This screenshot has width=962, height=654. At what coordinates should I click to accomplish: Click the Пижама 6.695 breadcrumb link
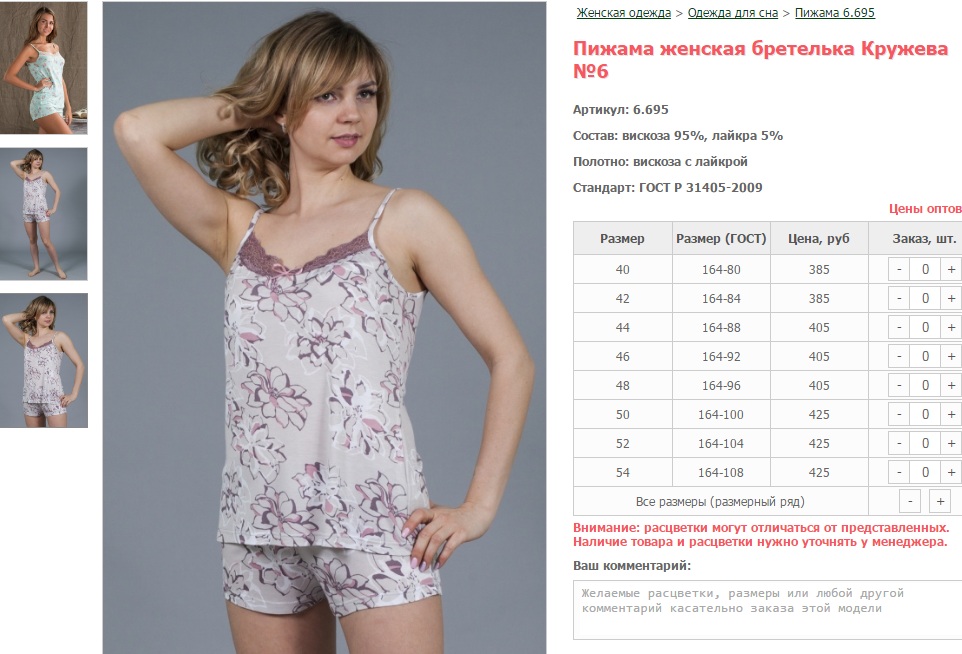coord(834,13)
